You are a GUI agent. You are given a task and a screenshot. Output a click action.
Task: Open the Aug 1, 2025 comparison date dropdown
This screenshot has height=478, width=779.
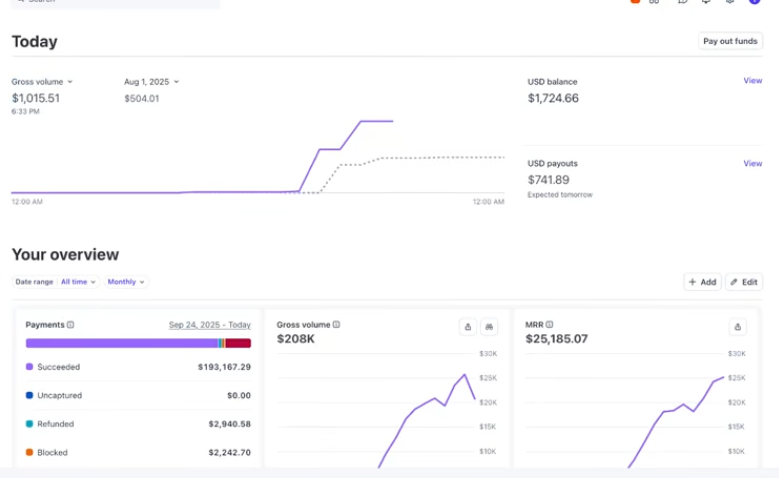coord(152,81)
